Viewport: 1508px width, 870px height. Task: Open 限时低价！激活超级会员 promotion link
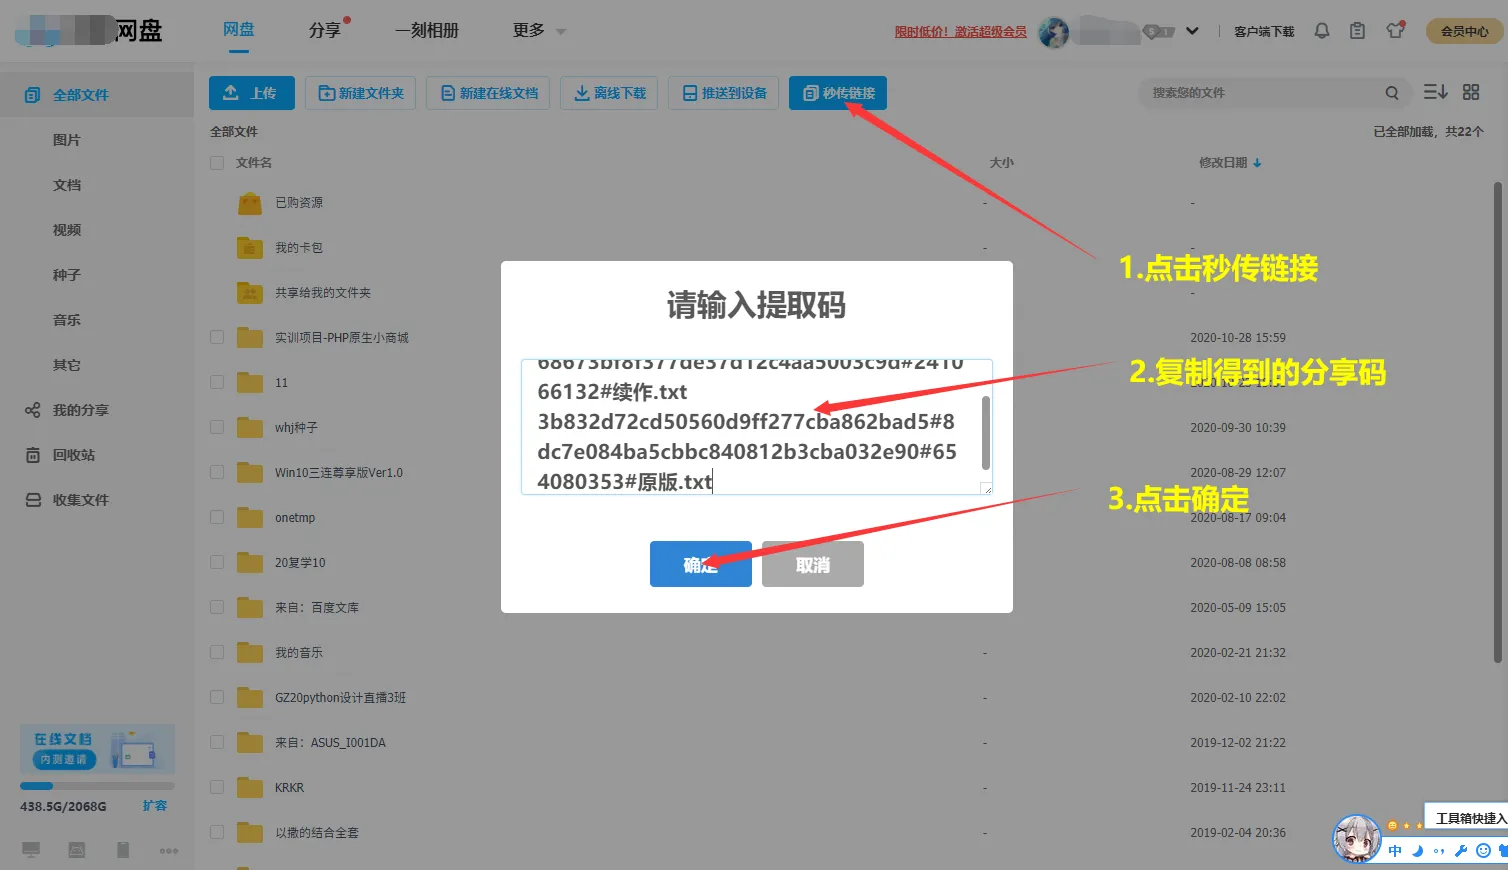point(961,31)
